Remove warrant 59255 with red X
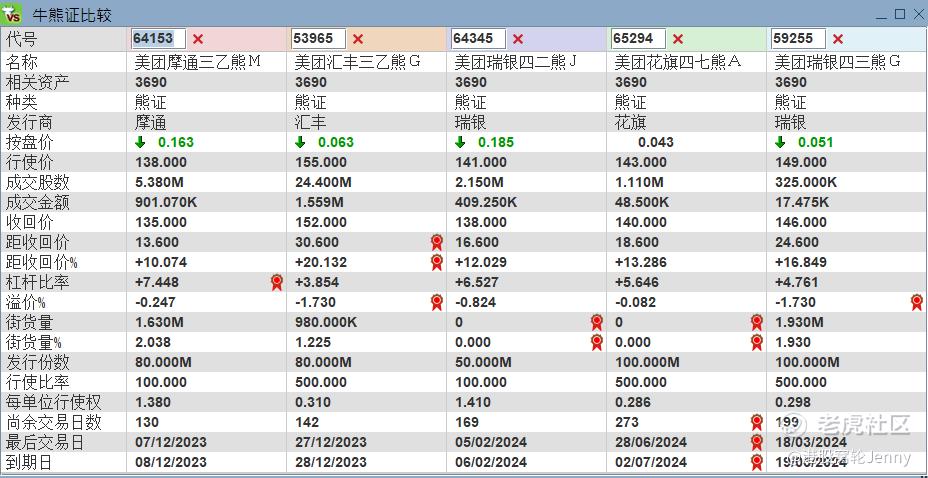The image size is (928, 478). [837, 40]
